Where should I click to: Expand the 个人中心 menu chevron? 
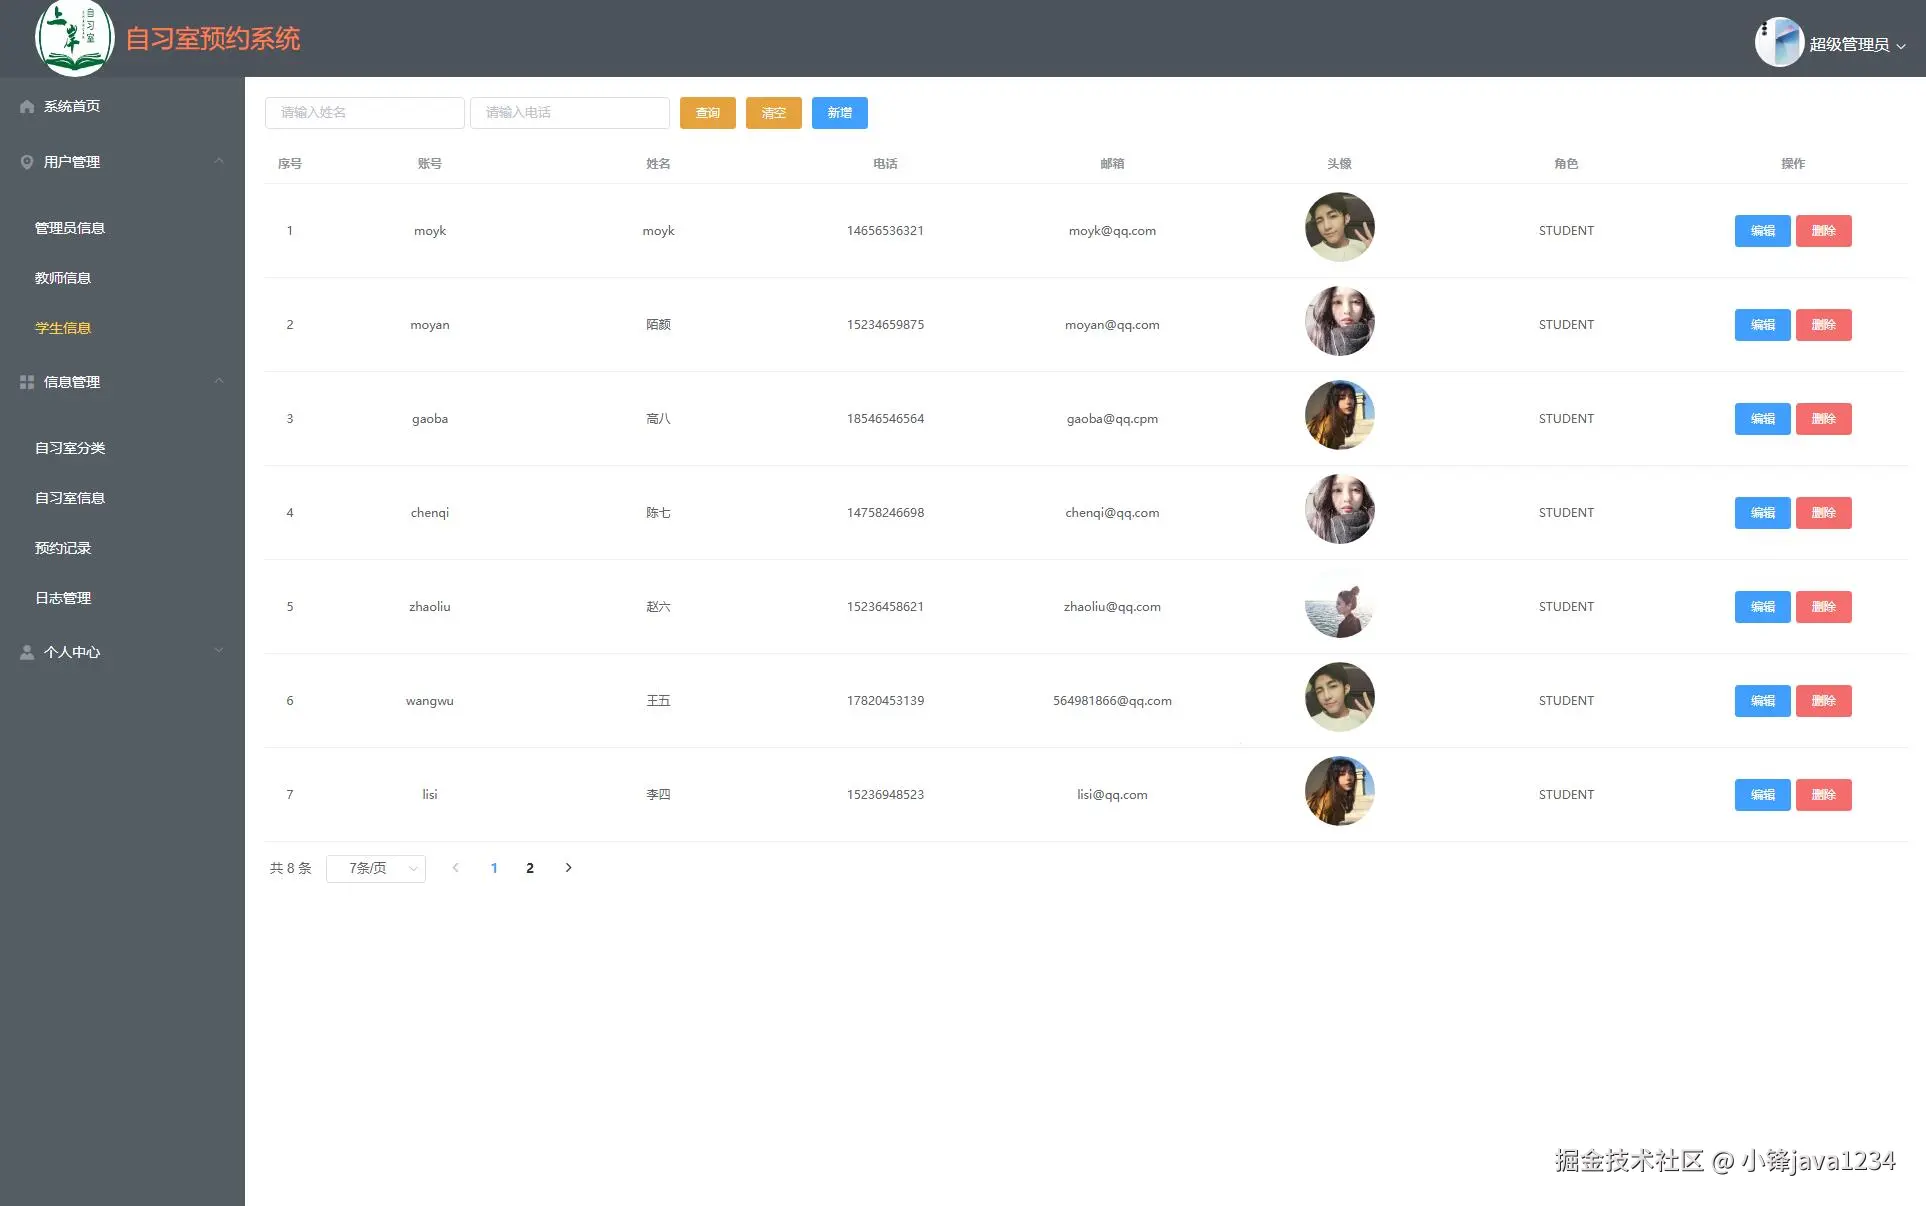point(219,651)
